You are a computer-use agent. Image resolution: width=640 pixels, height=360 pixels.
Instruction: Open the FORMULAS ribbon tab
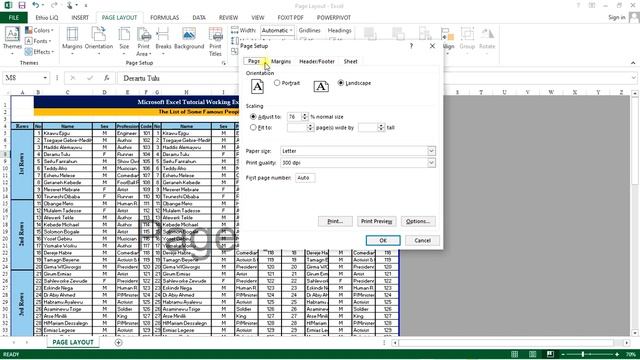click(x=164, y=18)
